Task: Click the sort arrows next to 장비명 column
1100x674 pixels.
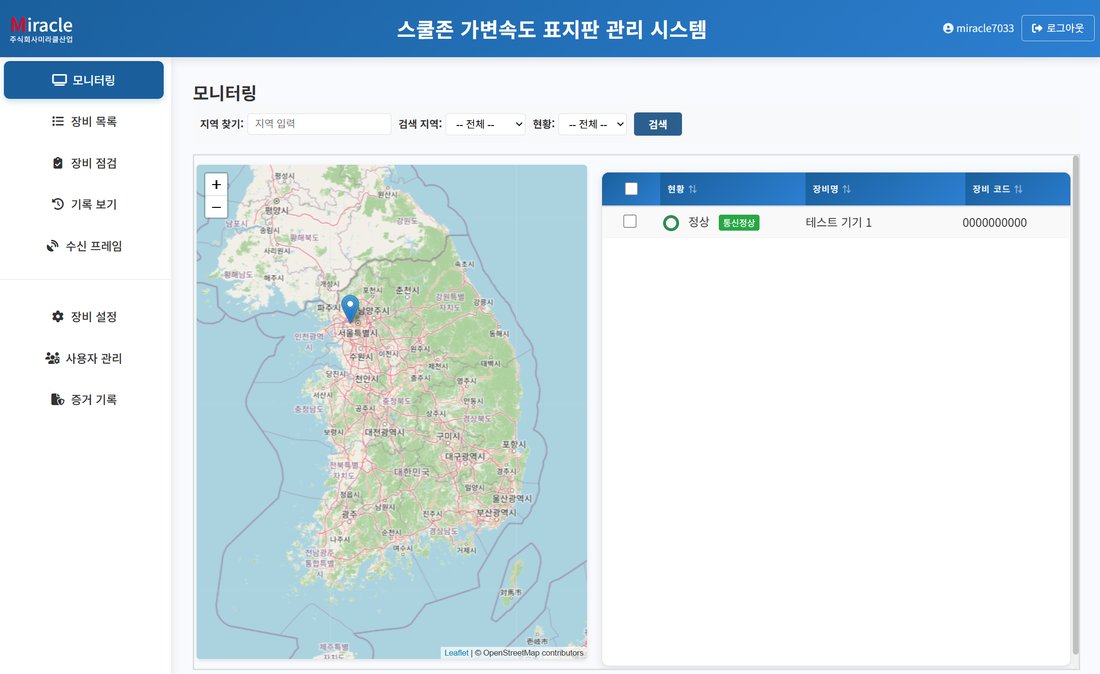Action: (847, 189)
